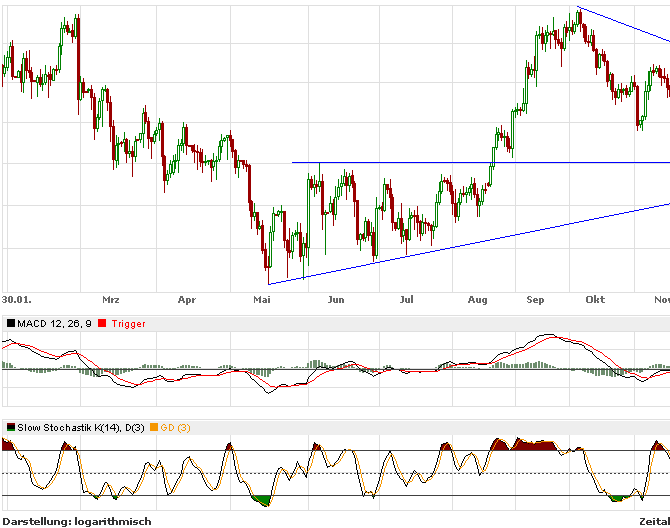The image size is (670, 528).
Task: Click the Mai month axis label
Action: [262, 299]
